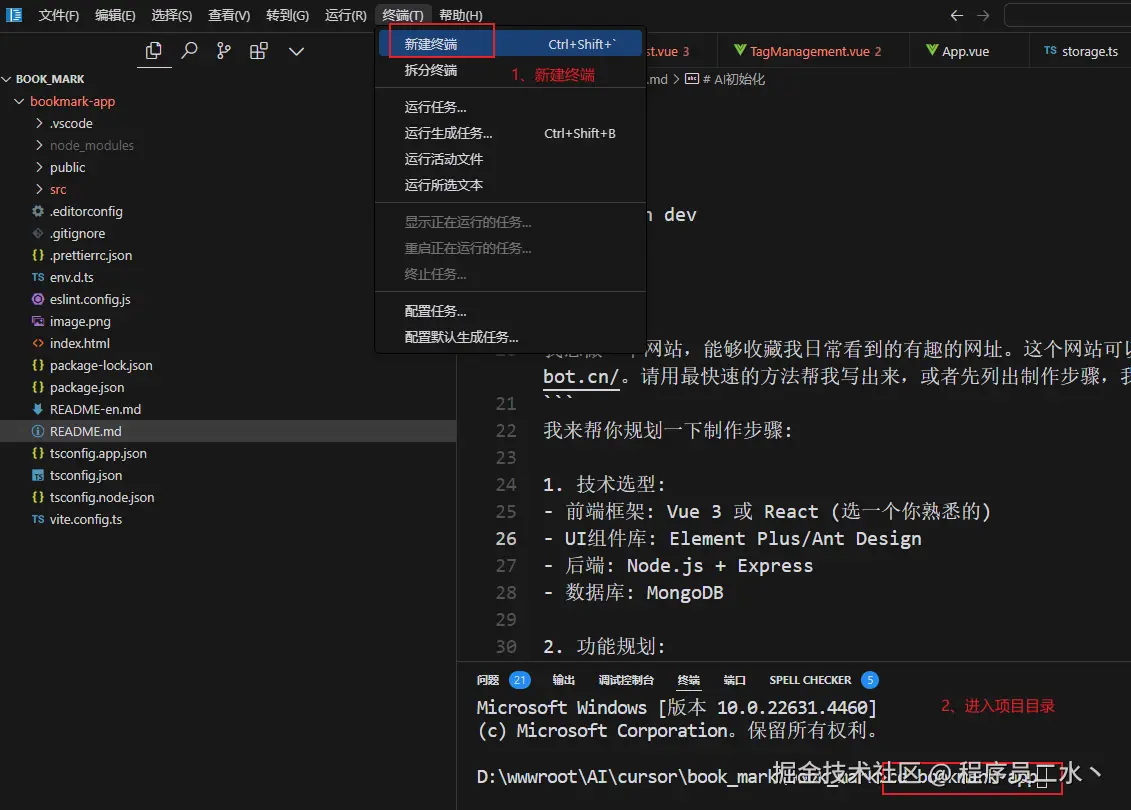Collapse the bookmark-app folder chevron
Screen dimensions: 1131x810
(19, 101)
